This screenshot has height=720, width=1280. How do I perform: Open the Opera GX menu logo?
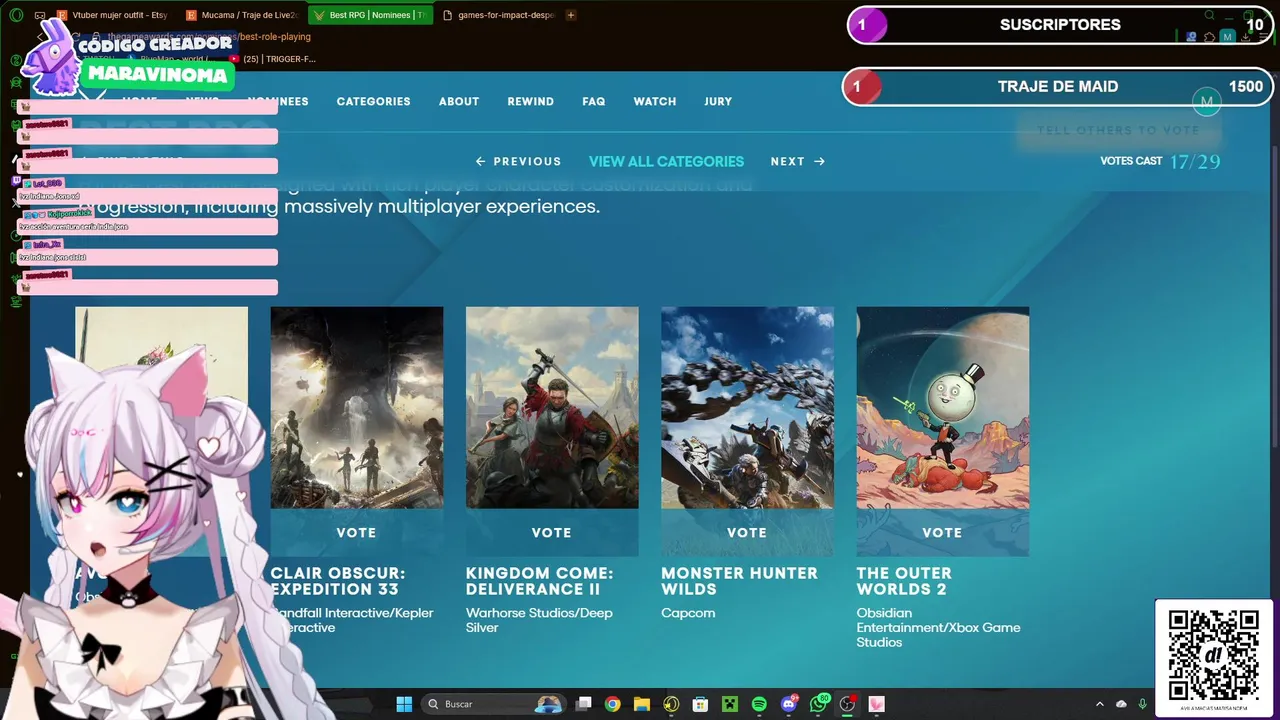pos(16,15)
